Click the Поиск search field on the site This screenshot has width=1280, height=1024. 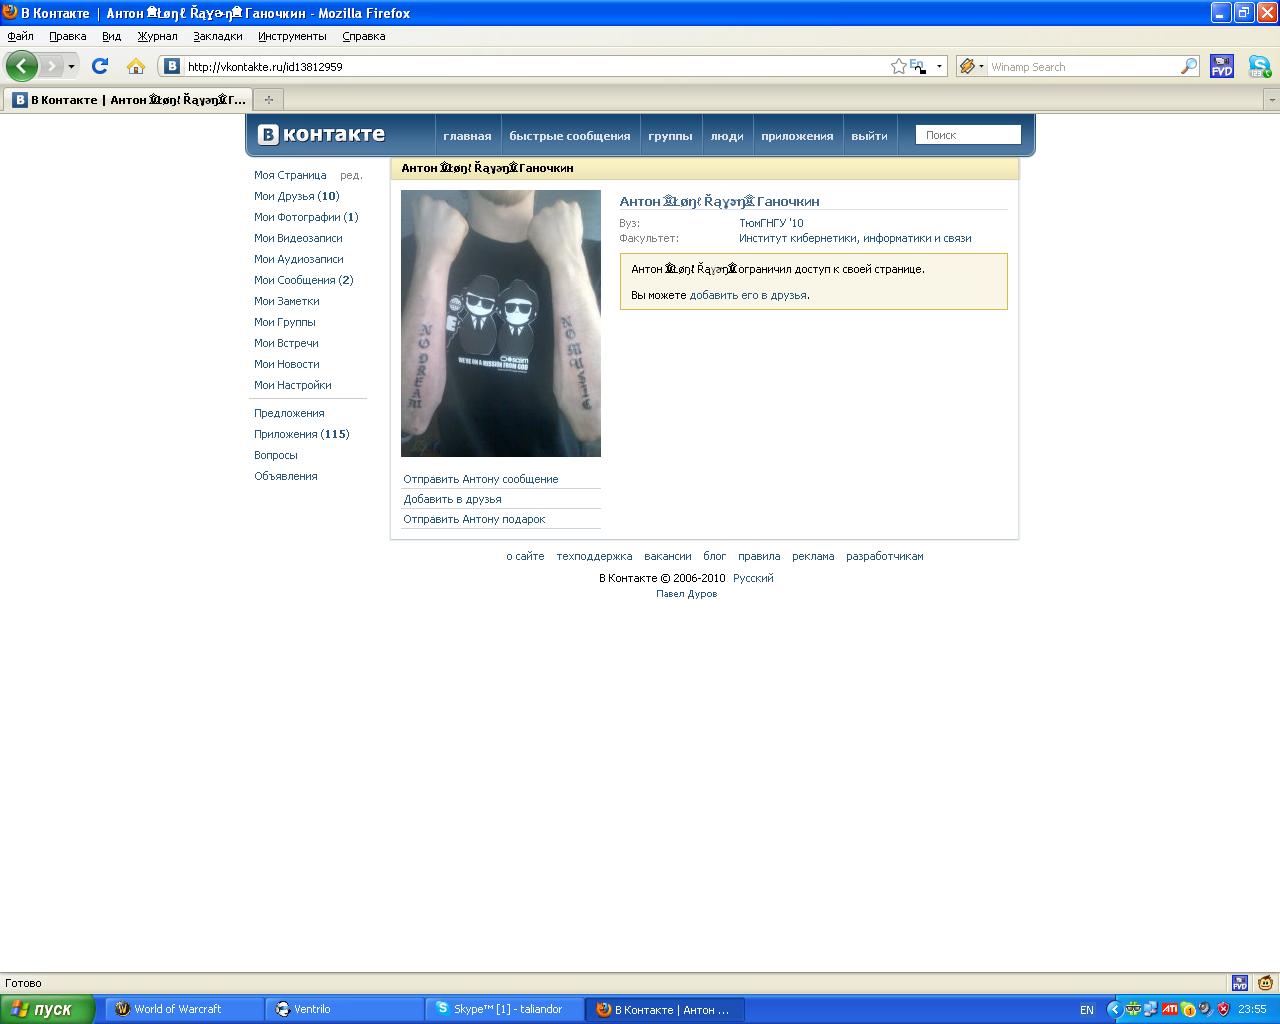(x=968, y=135)
